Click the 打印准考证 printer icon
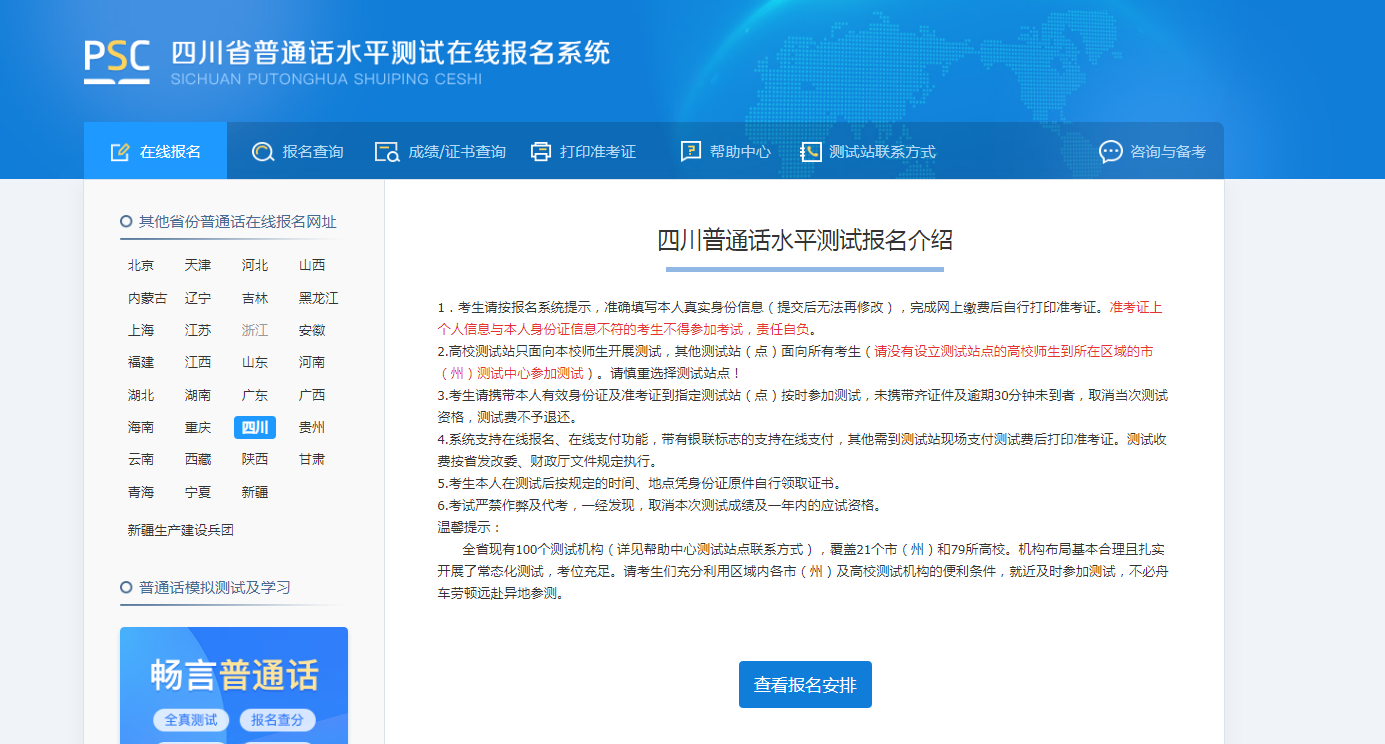 point(541,152)
